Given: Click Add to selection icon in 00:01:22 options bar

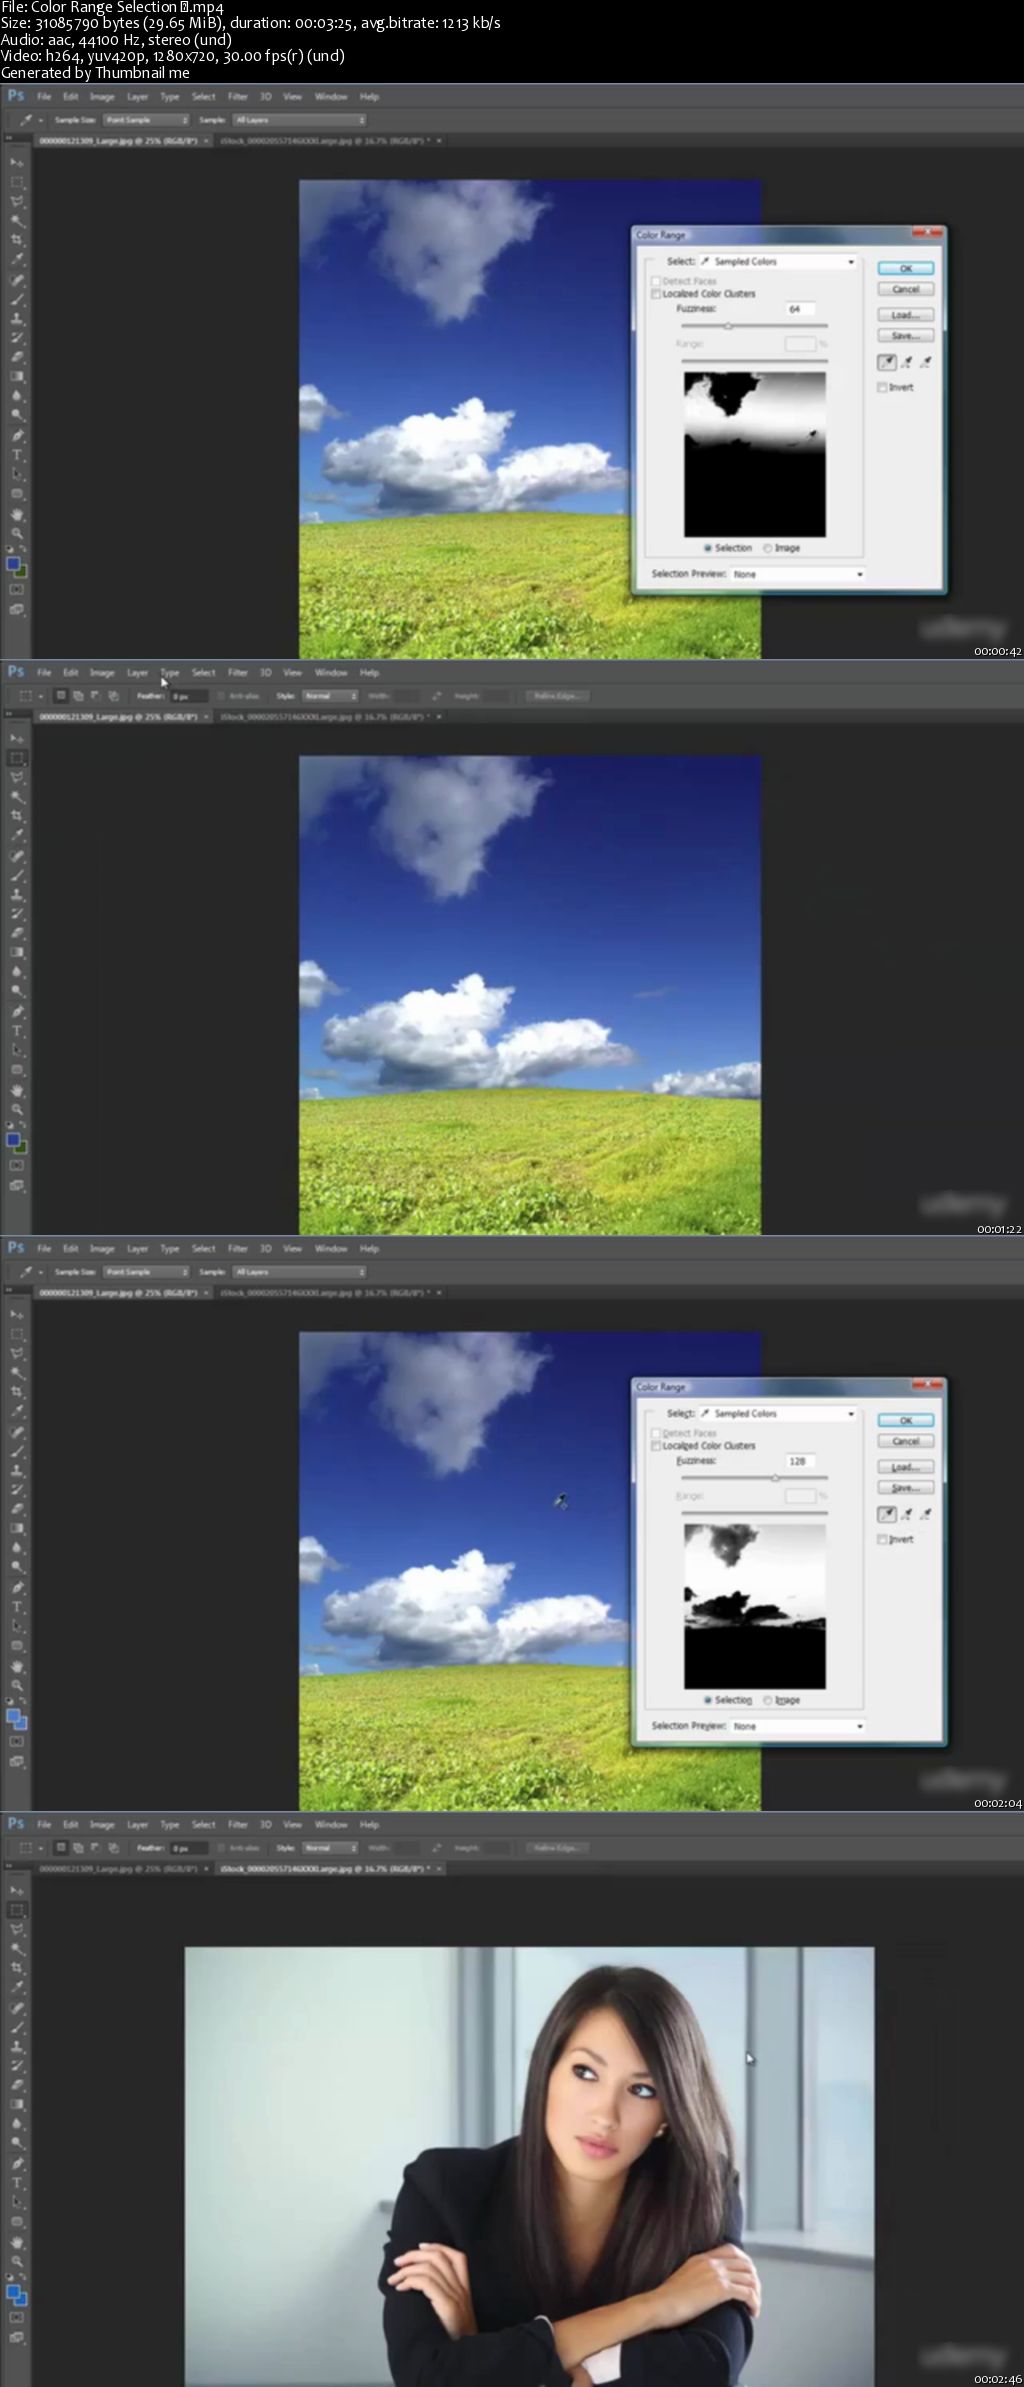Looking at the screenshot, I should click(78, 696).
